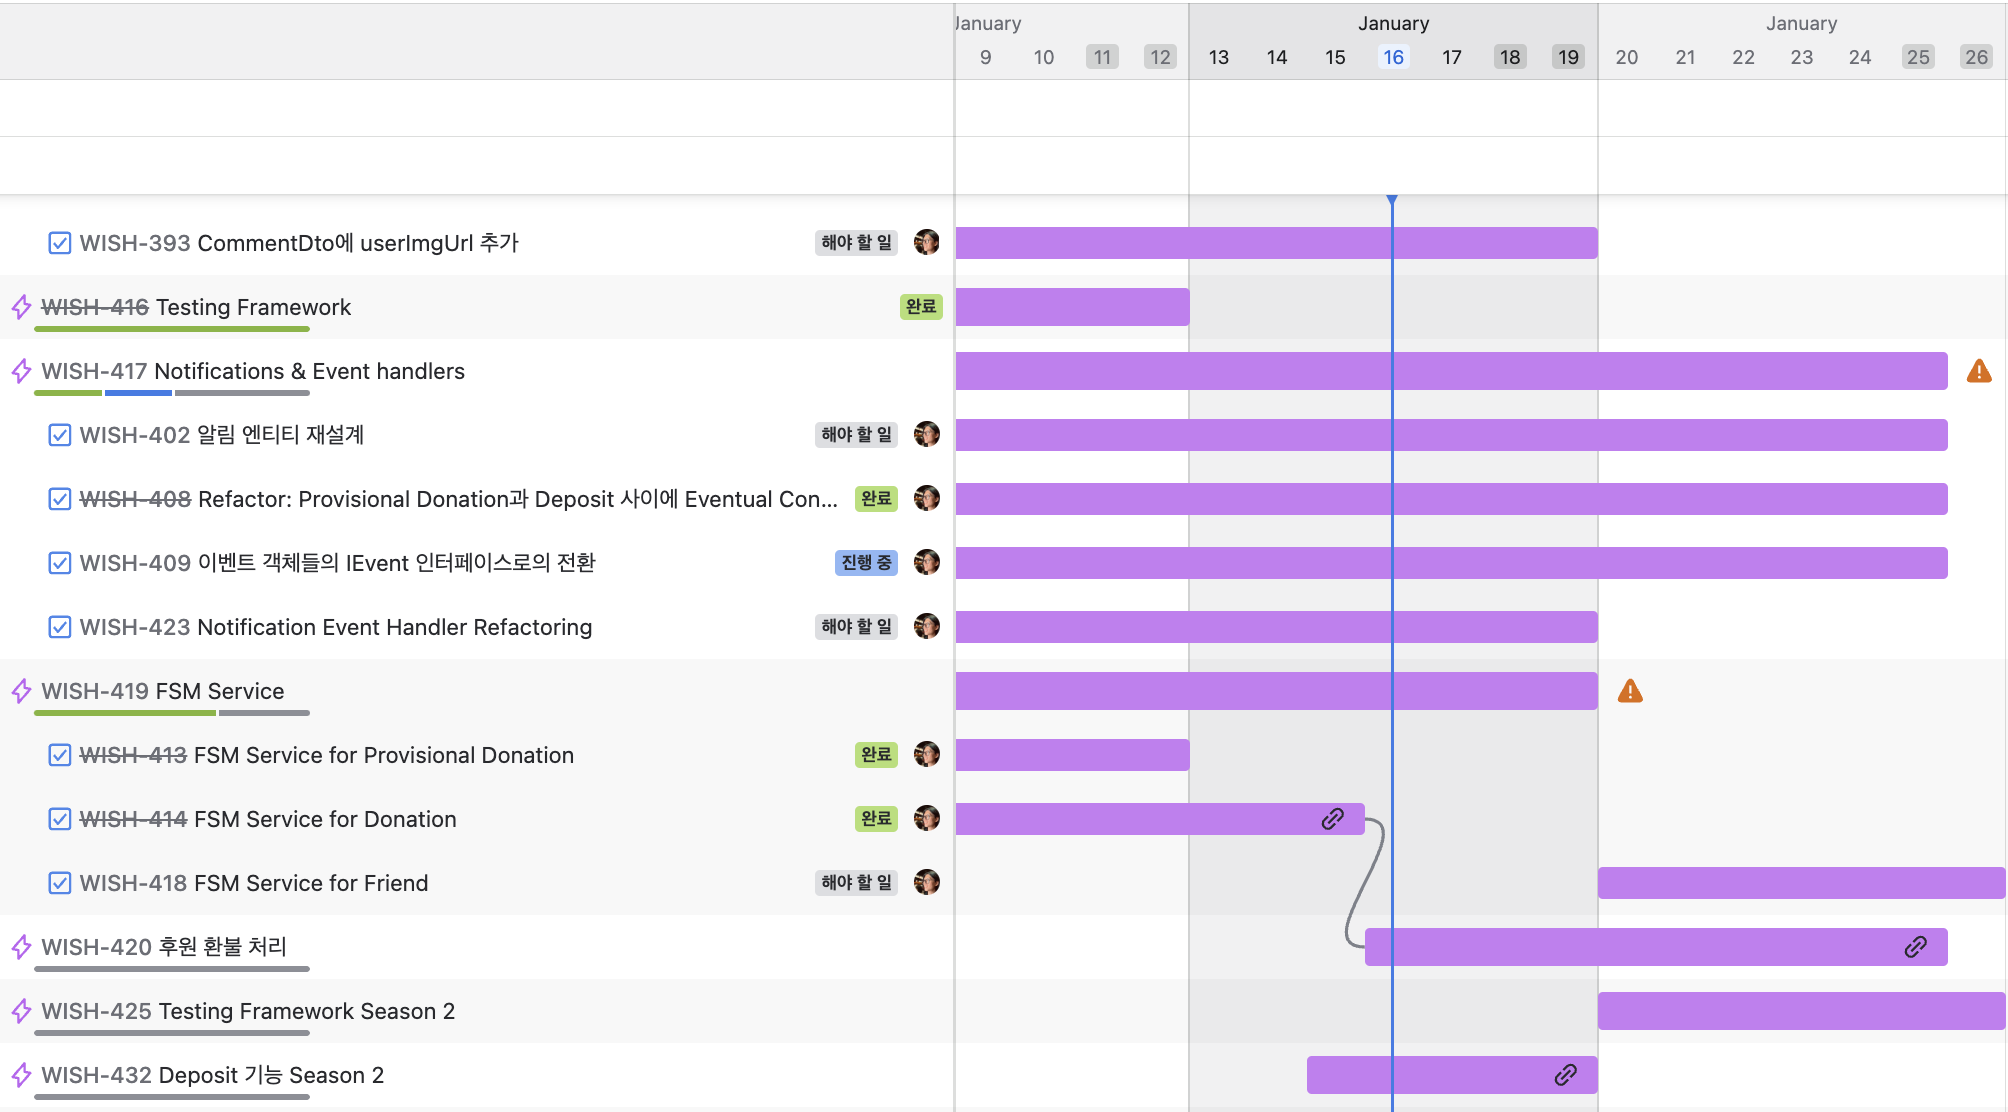The image size is (2008, 1112).
Task: Click assignee avatar on WISH-414 row
Action: (927, 818)
